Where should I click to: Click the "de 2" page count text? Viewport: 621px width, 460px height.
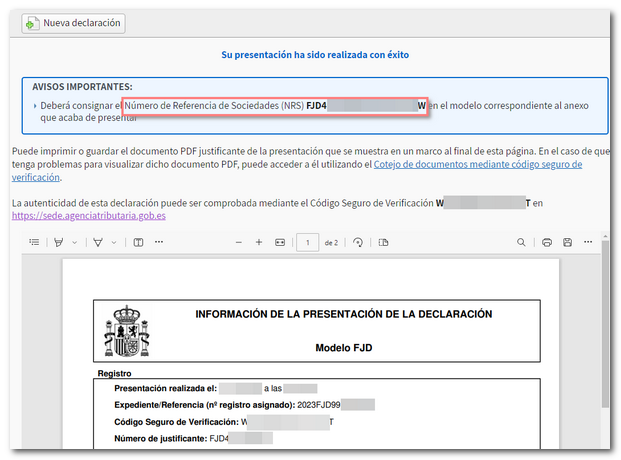click(x=331, y=242)
